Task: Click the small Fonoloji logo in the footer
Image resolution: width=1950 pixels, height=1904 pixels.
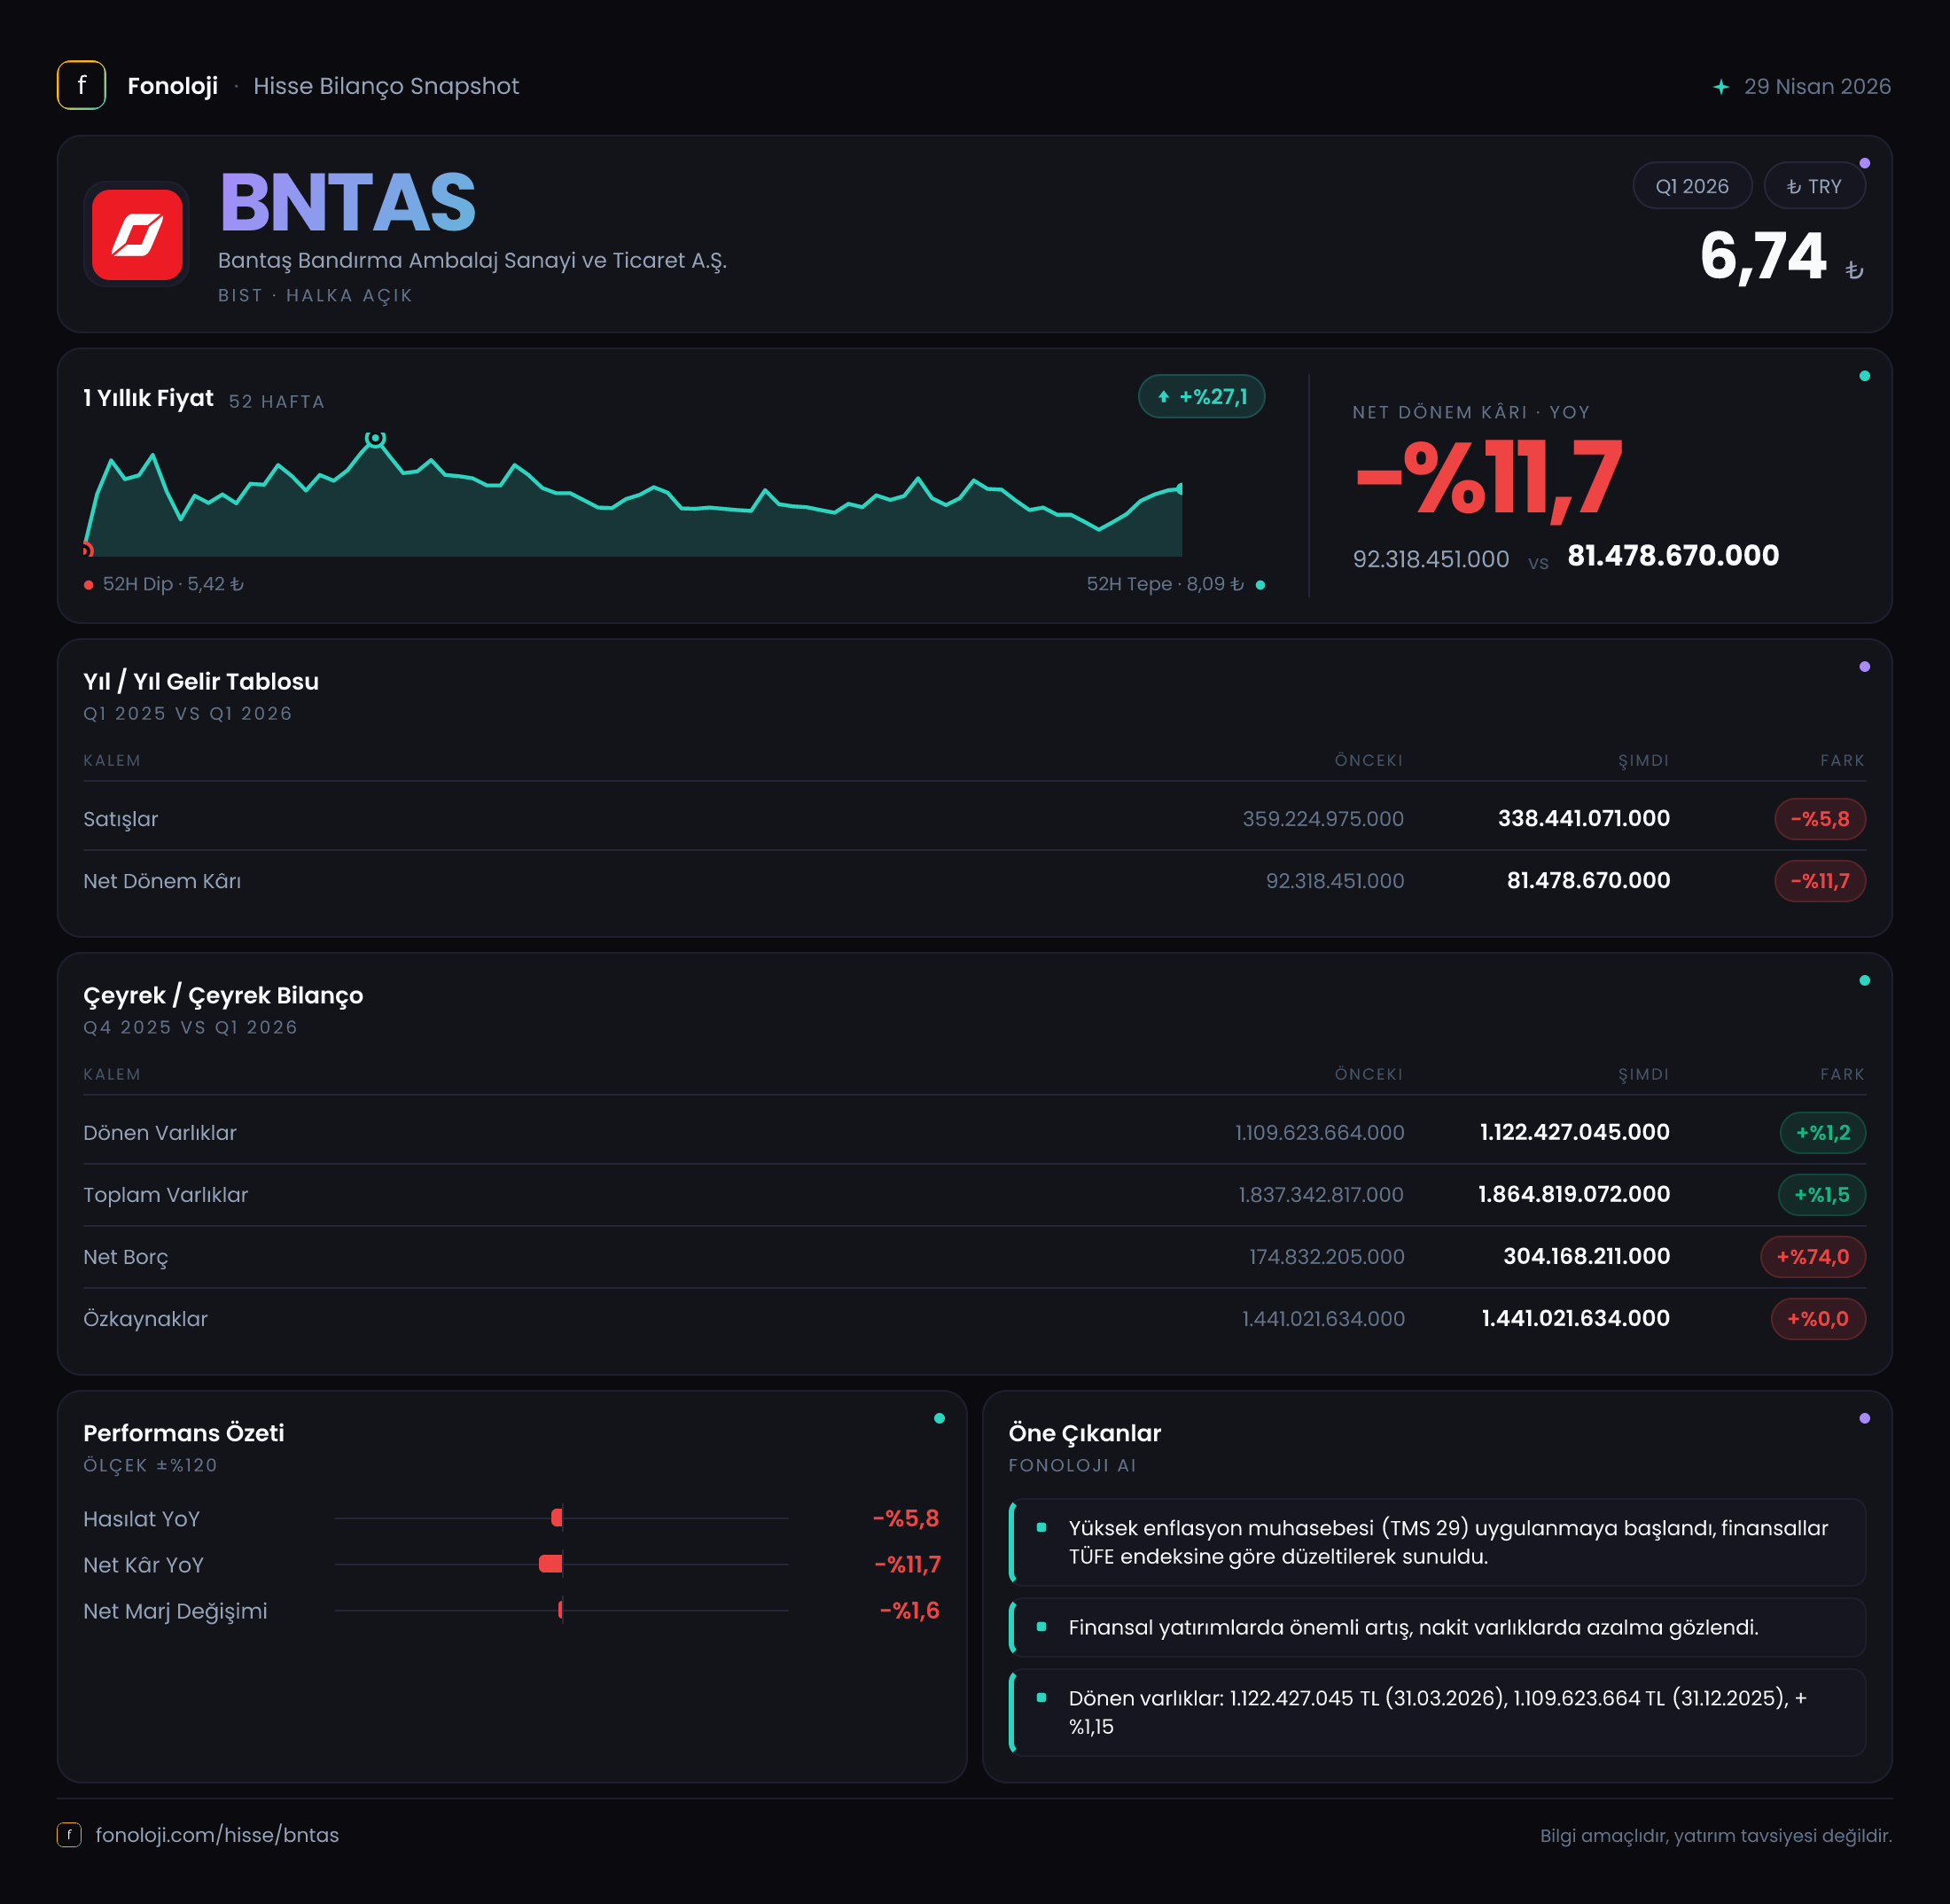Action: [69, 1834]
